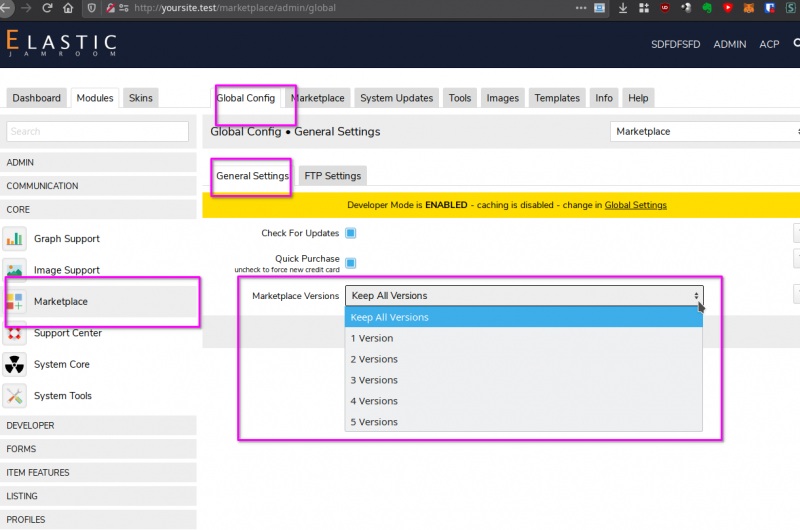Open the Graph Support module icon
This screenshot has width=800, height=530.
(15, 239)
